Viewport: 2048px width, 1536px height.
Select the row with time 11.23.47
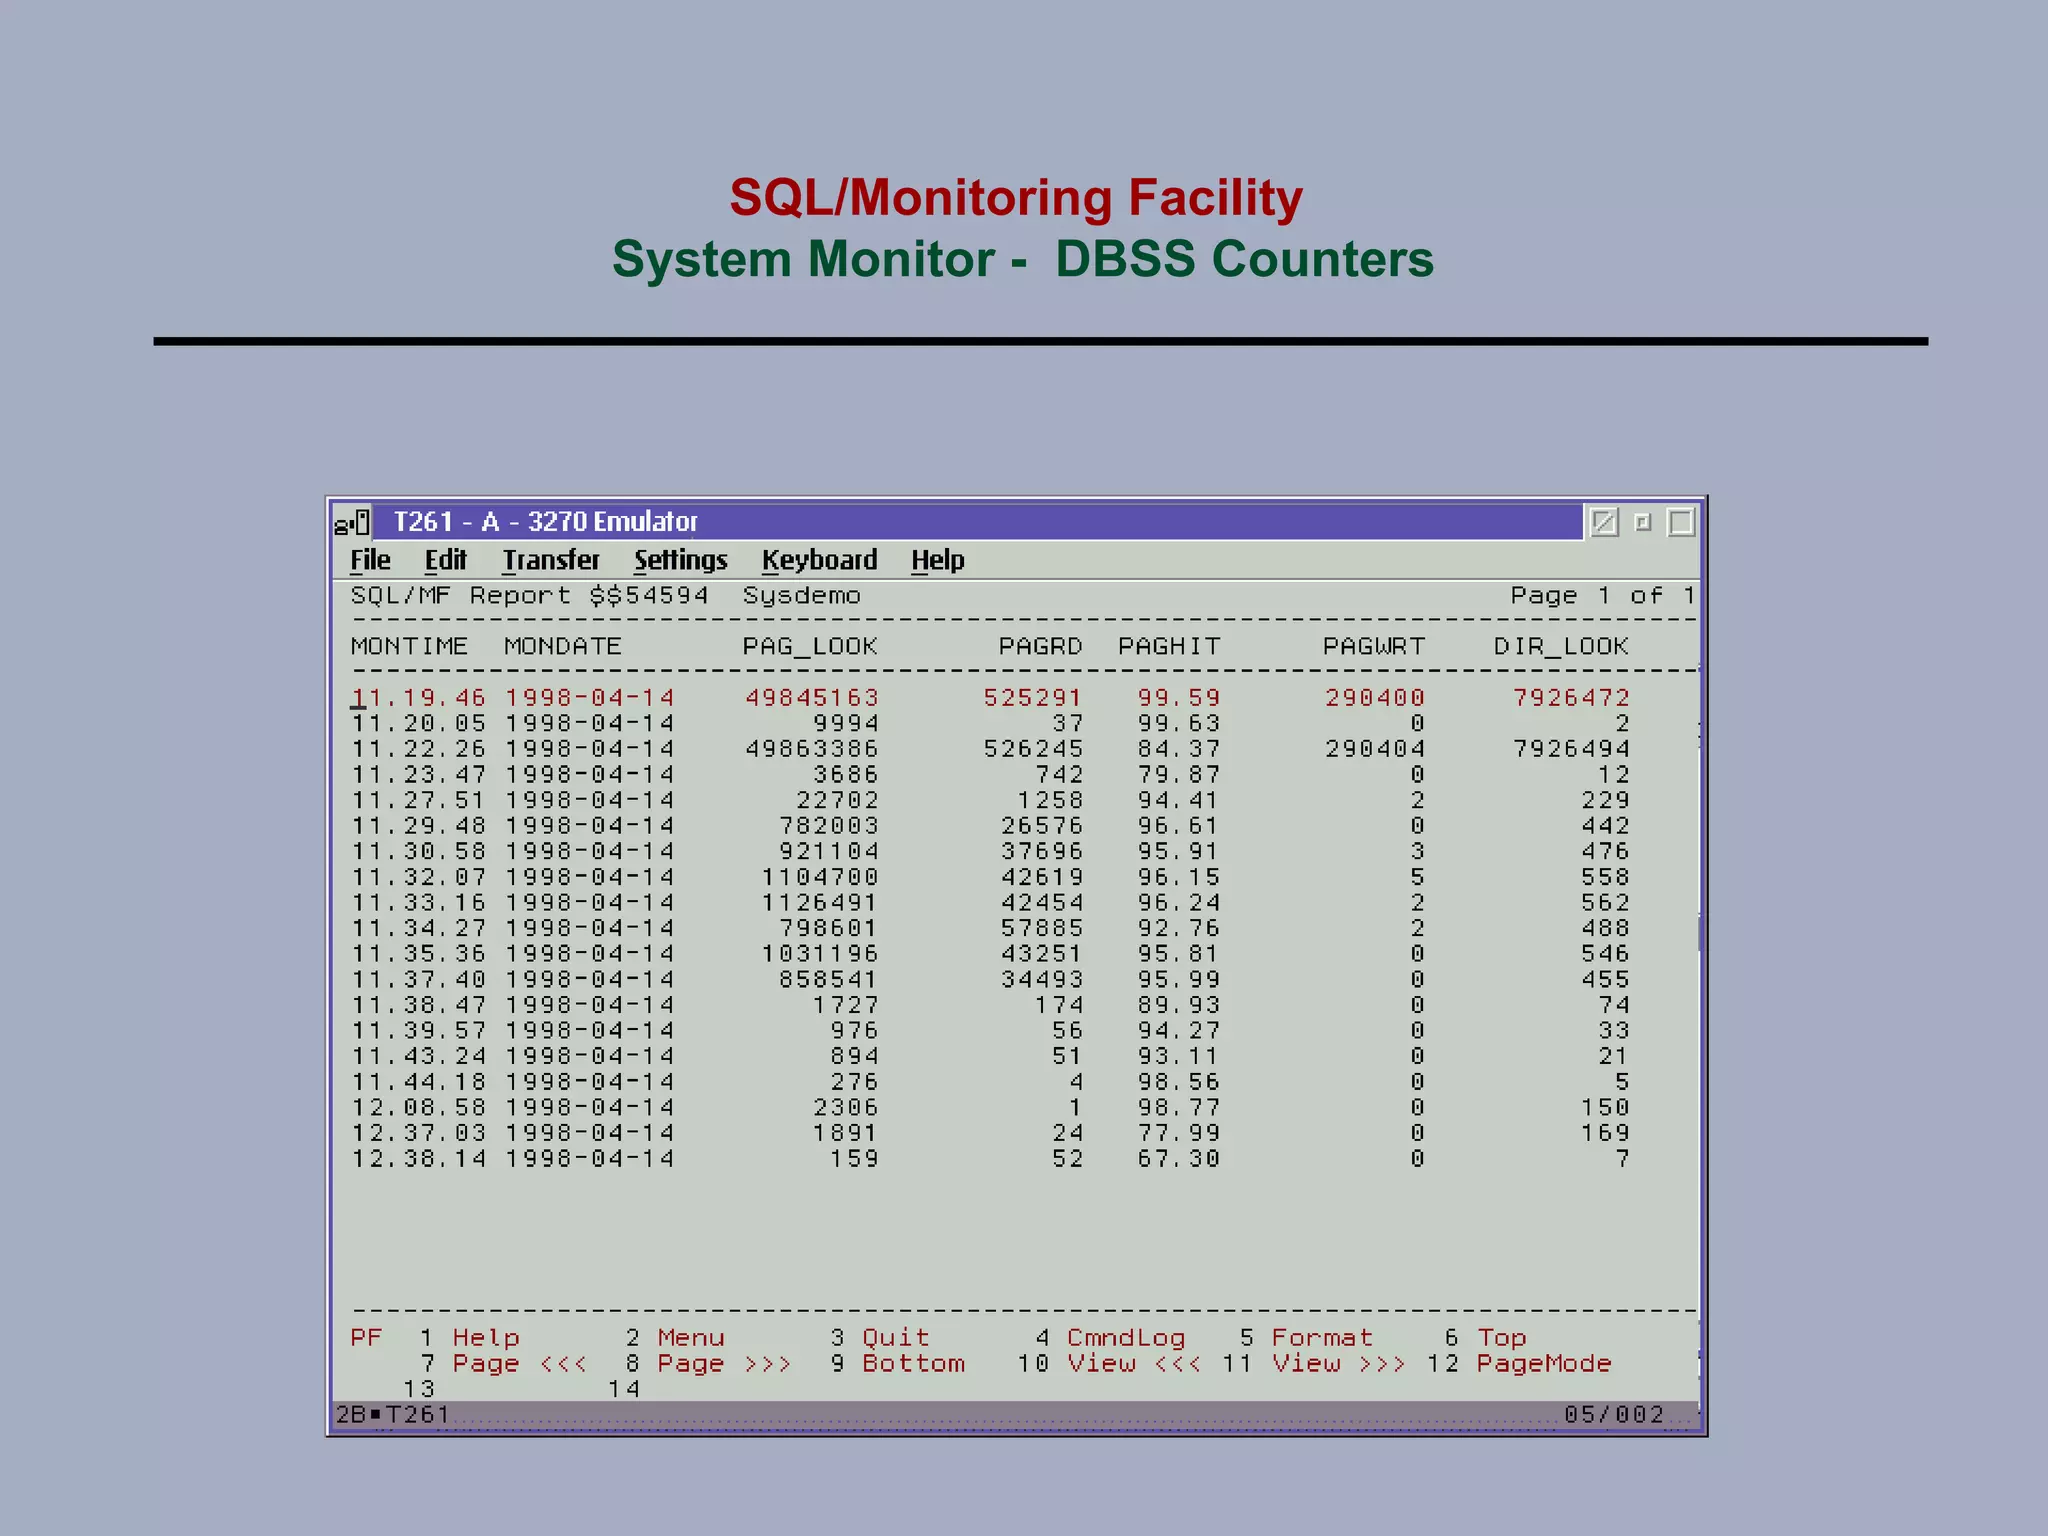[990, 775]
